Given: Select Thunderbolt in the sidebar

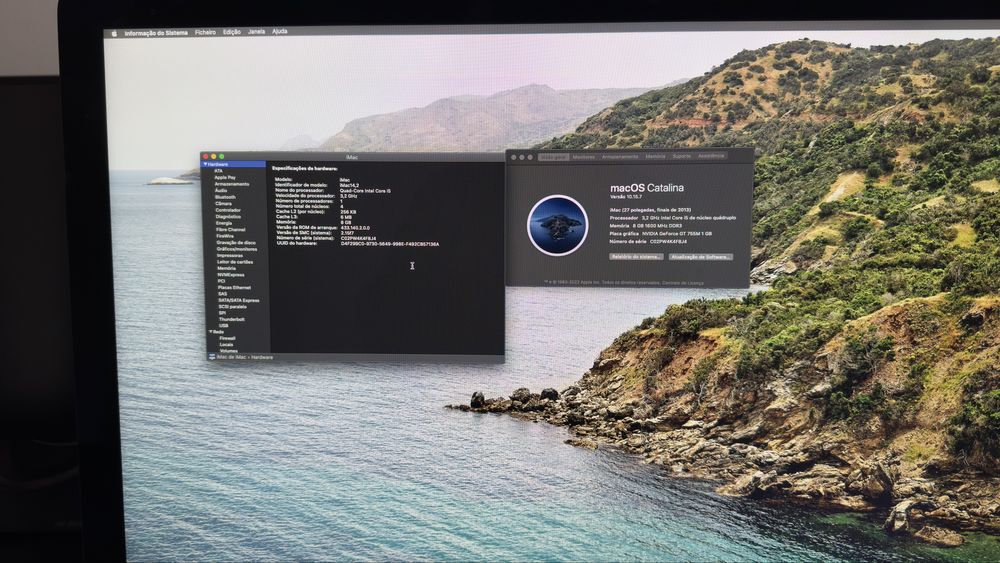Looking at the screenshot, I should click(x=232, y=319).
